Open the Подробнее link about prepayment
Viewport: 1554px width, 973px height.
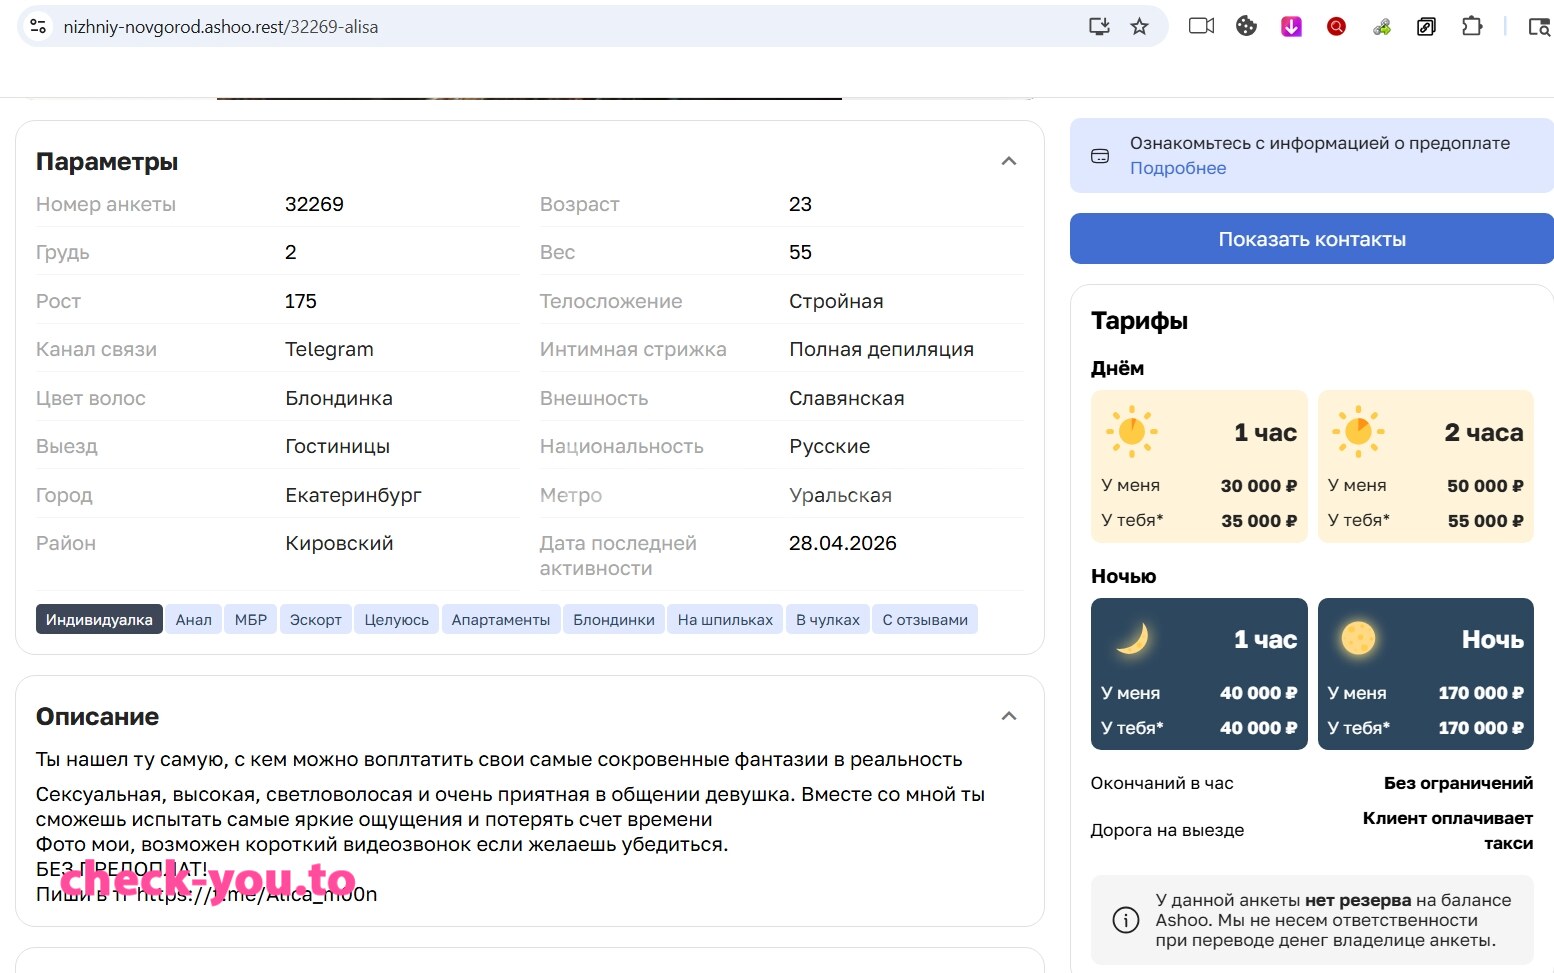point(1178,168)
